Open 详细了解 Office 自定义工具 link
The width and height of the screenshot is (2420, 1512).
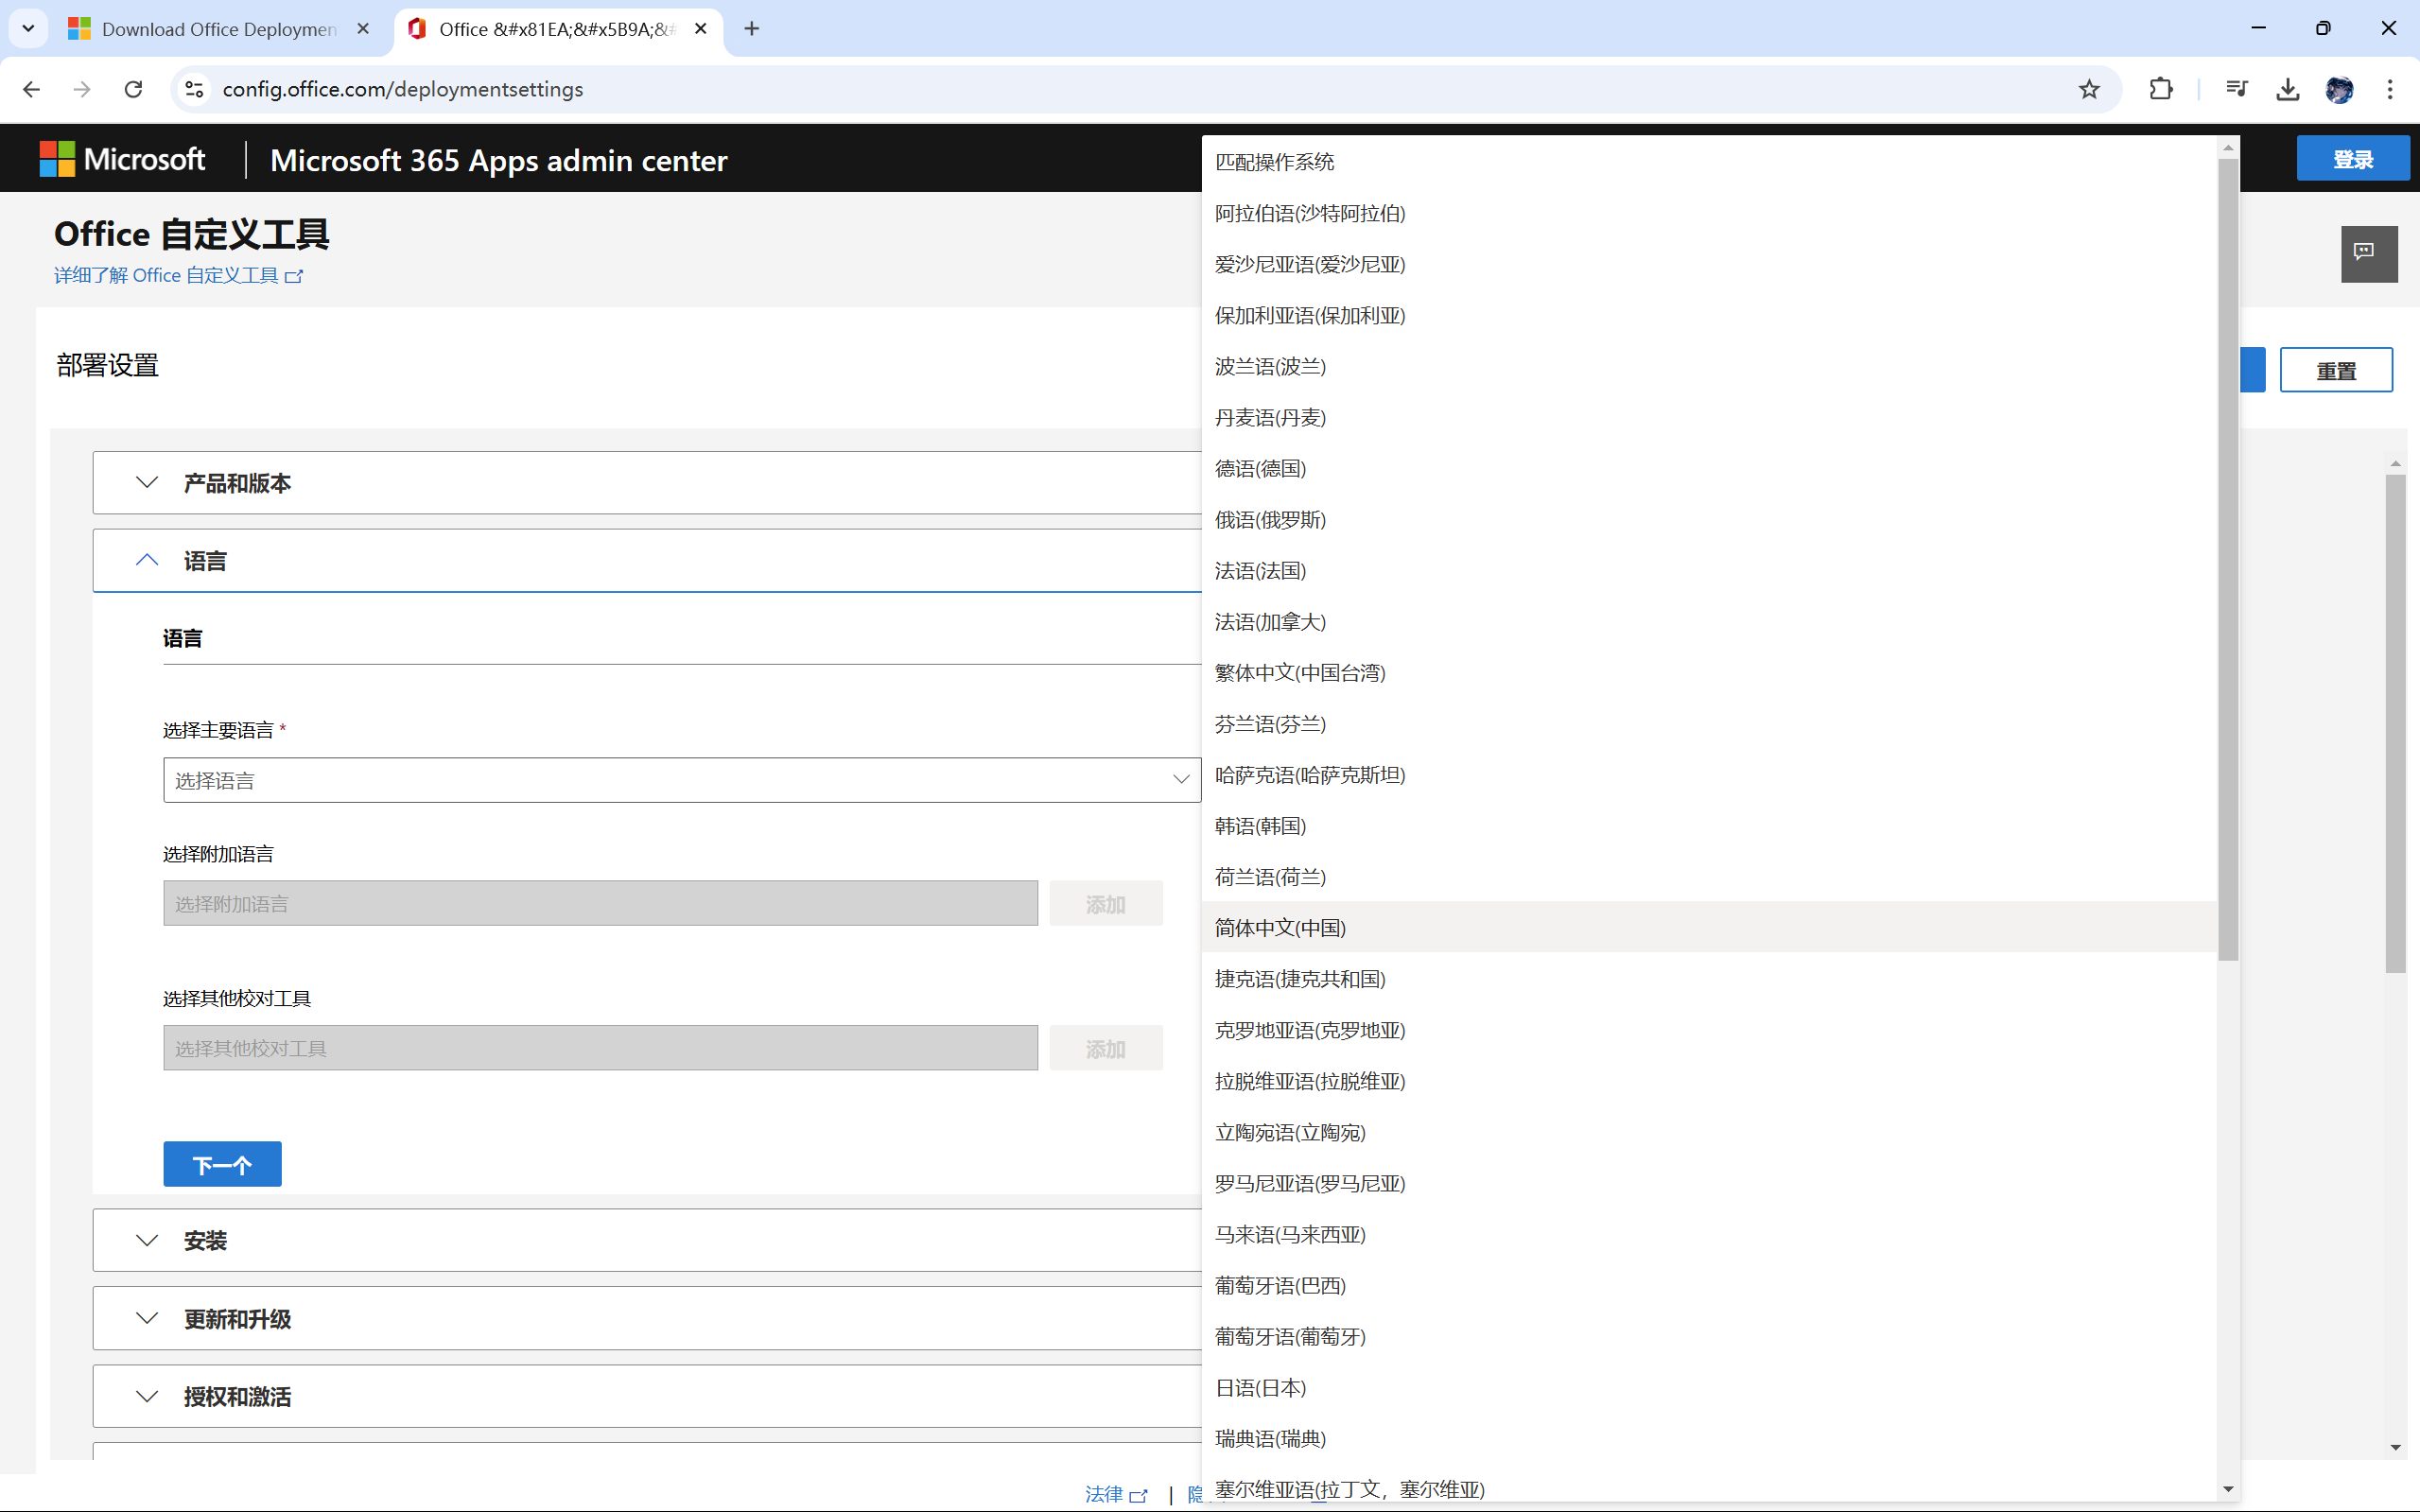(178, 275)
